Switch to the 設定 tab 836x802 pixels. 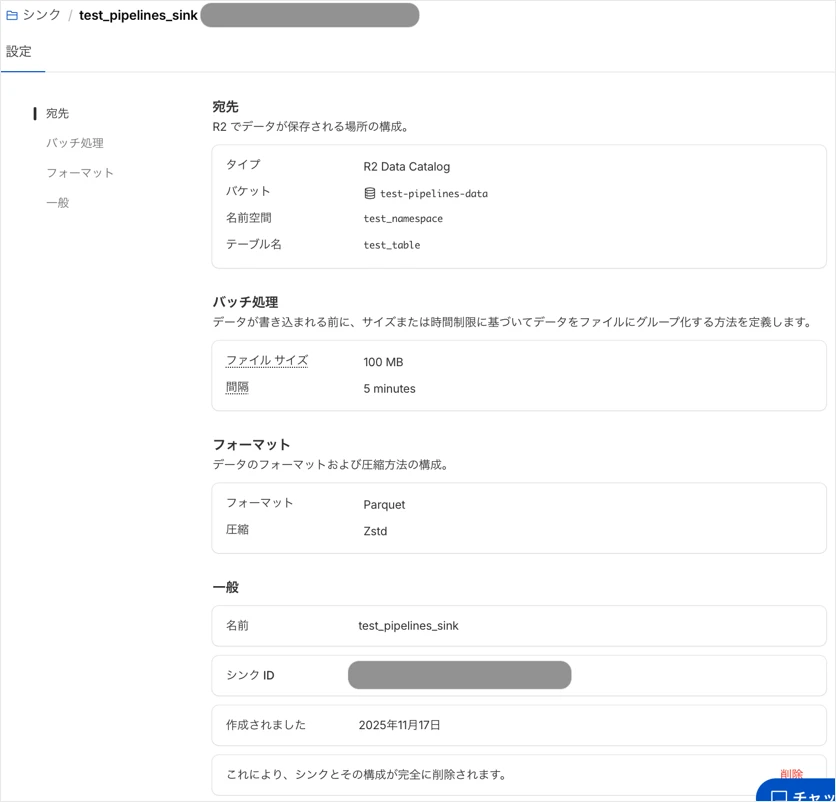(20, 49)
